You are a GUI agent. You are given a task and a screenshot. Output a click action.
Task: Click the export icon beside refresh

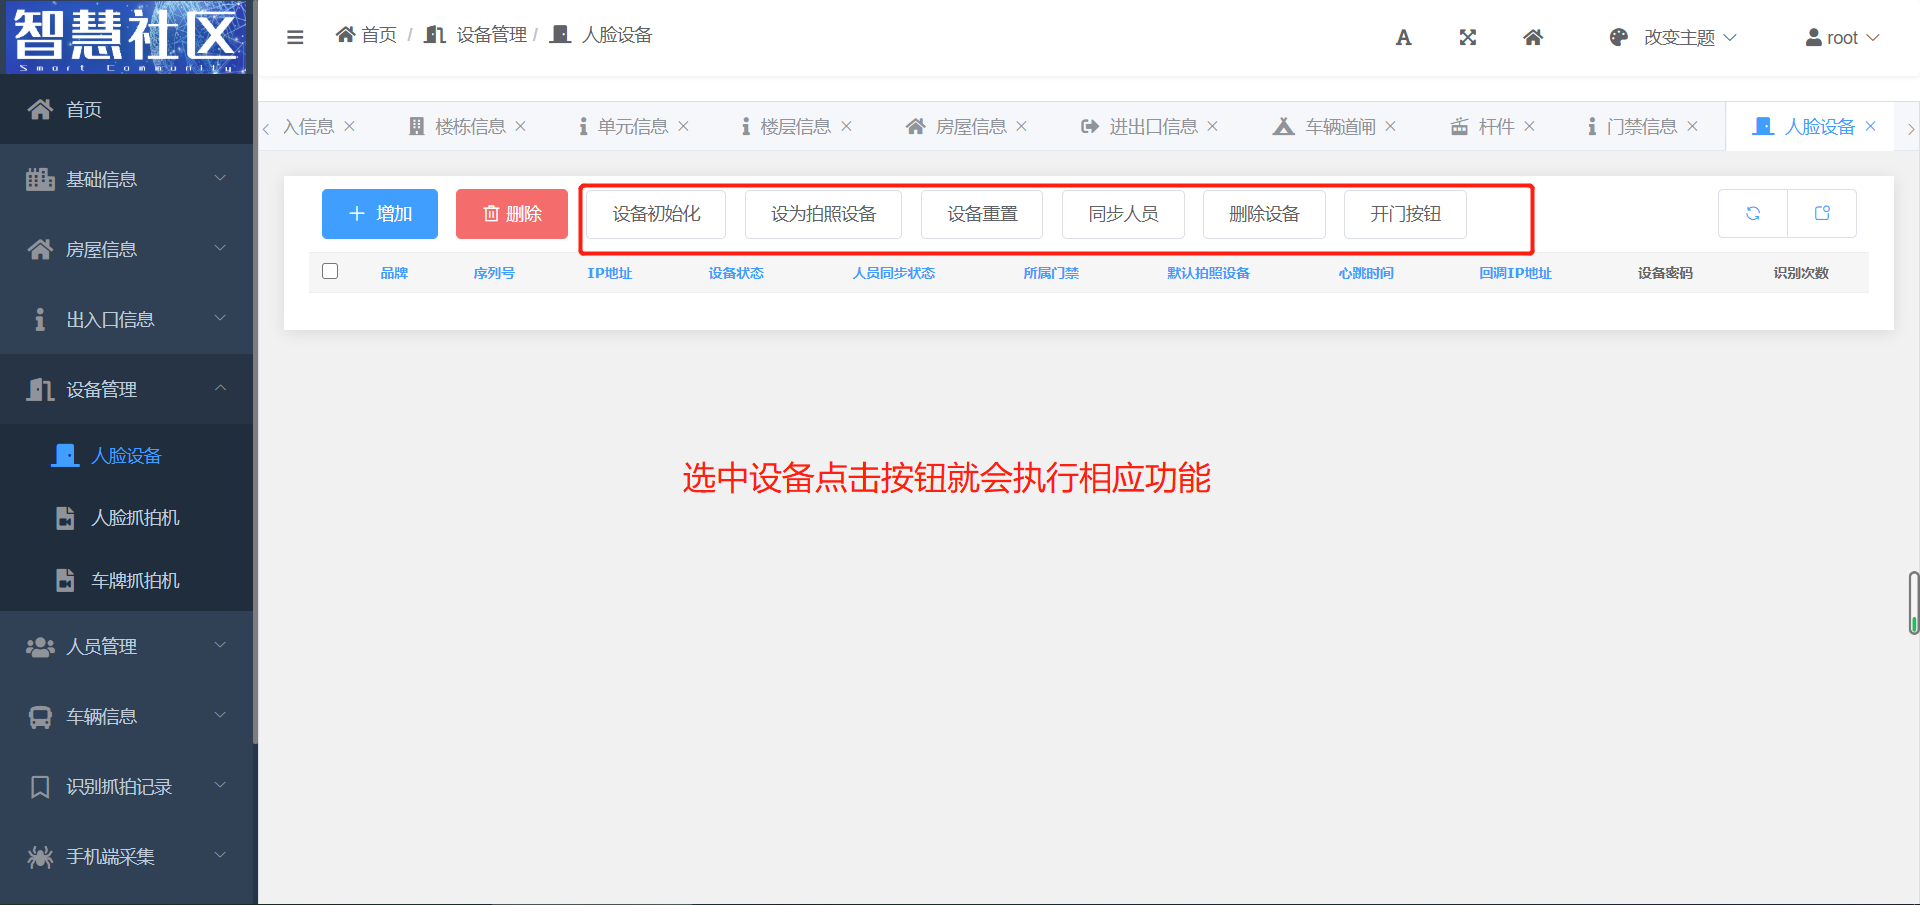1821,213
